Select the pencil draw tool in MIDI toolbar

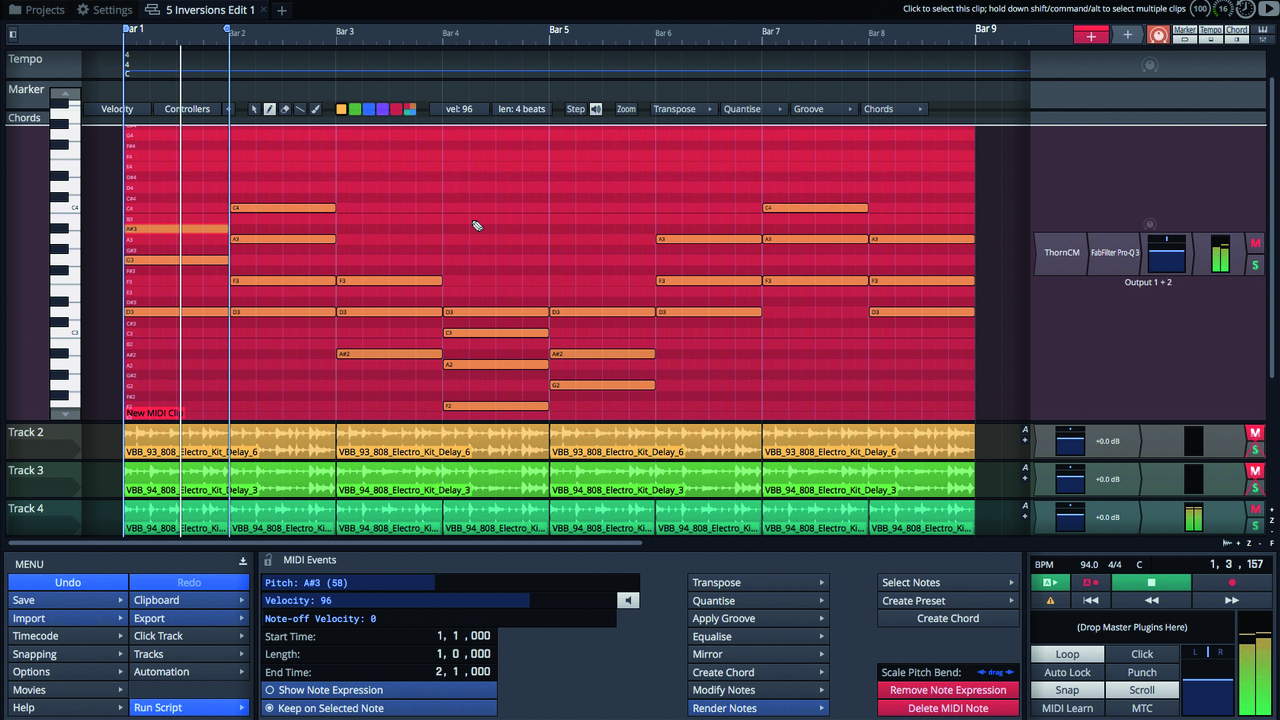269,109
